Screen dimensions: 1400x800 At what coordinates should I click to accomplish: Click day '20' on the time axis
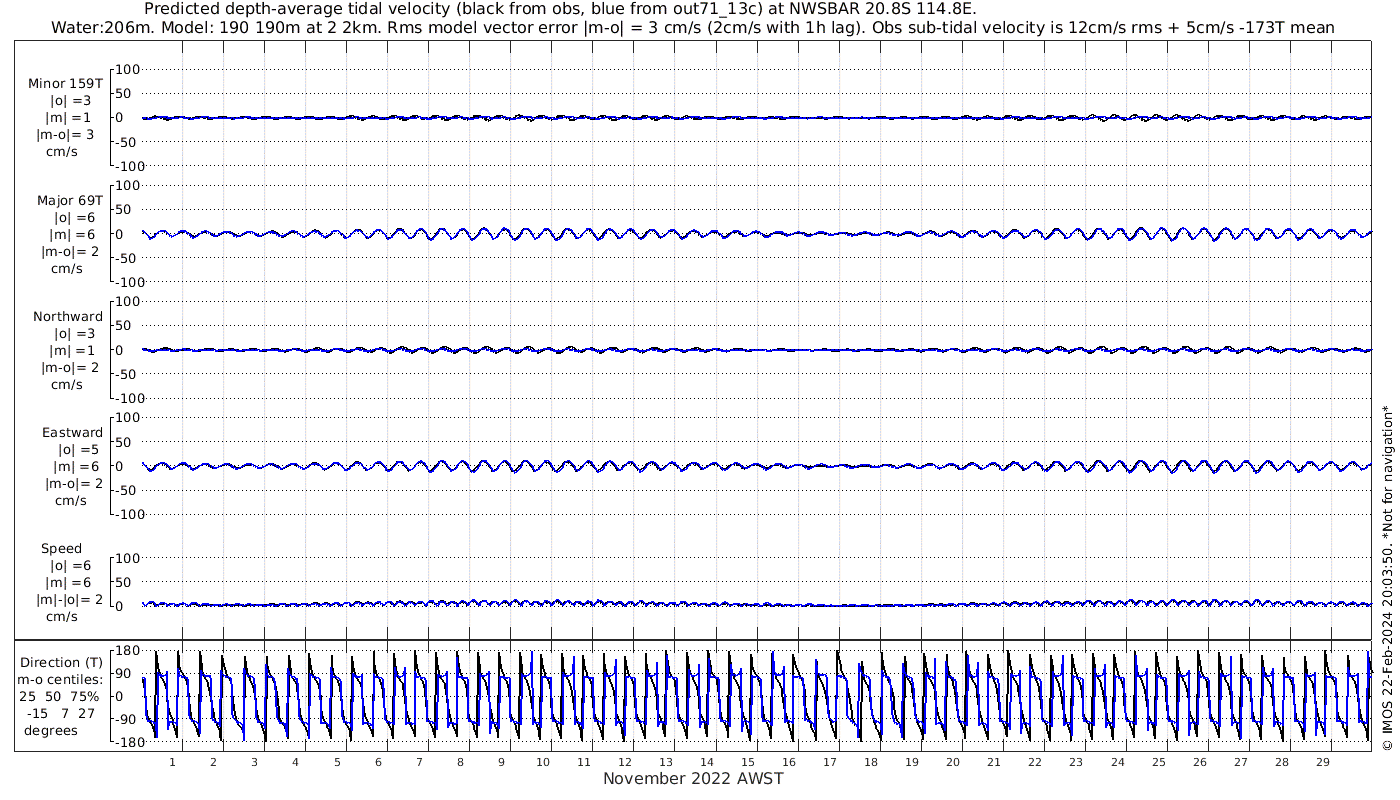953,762
